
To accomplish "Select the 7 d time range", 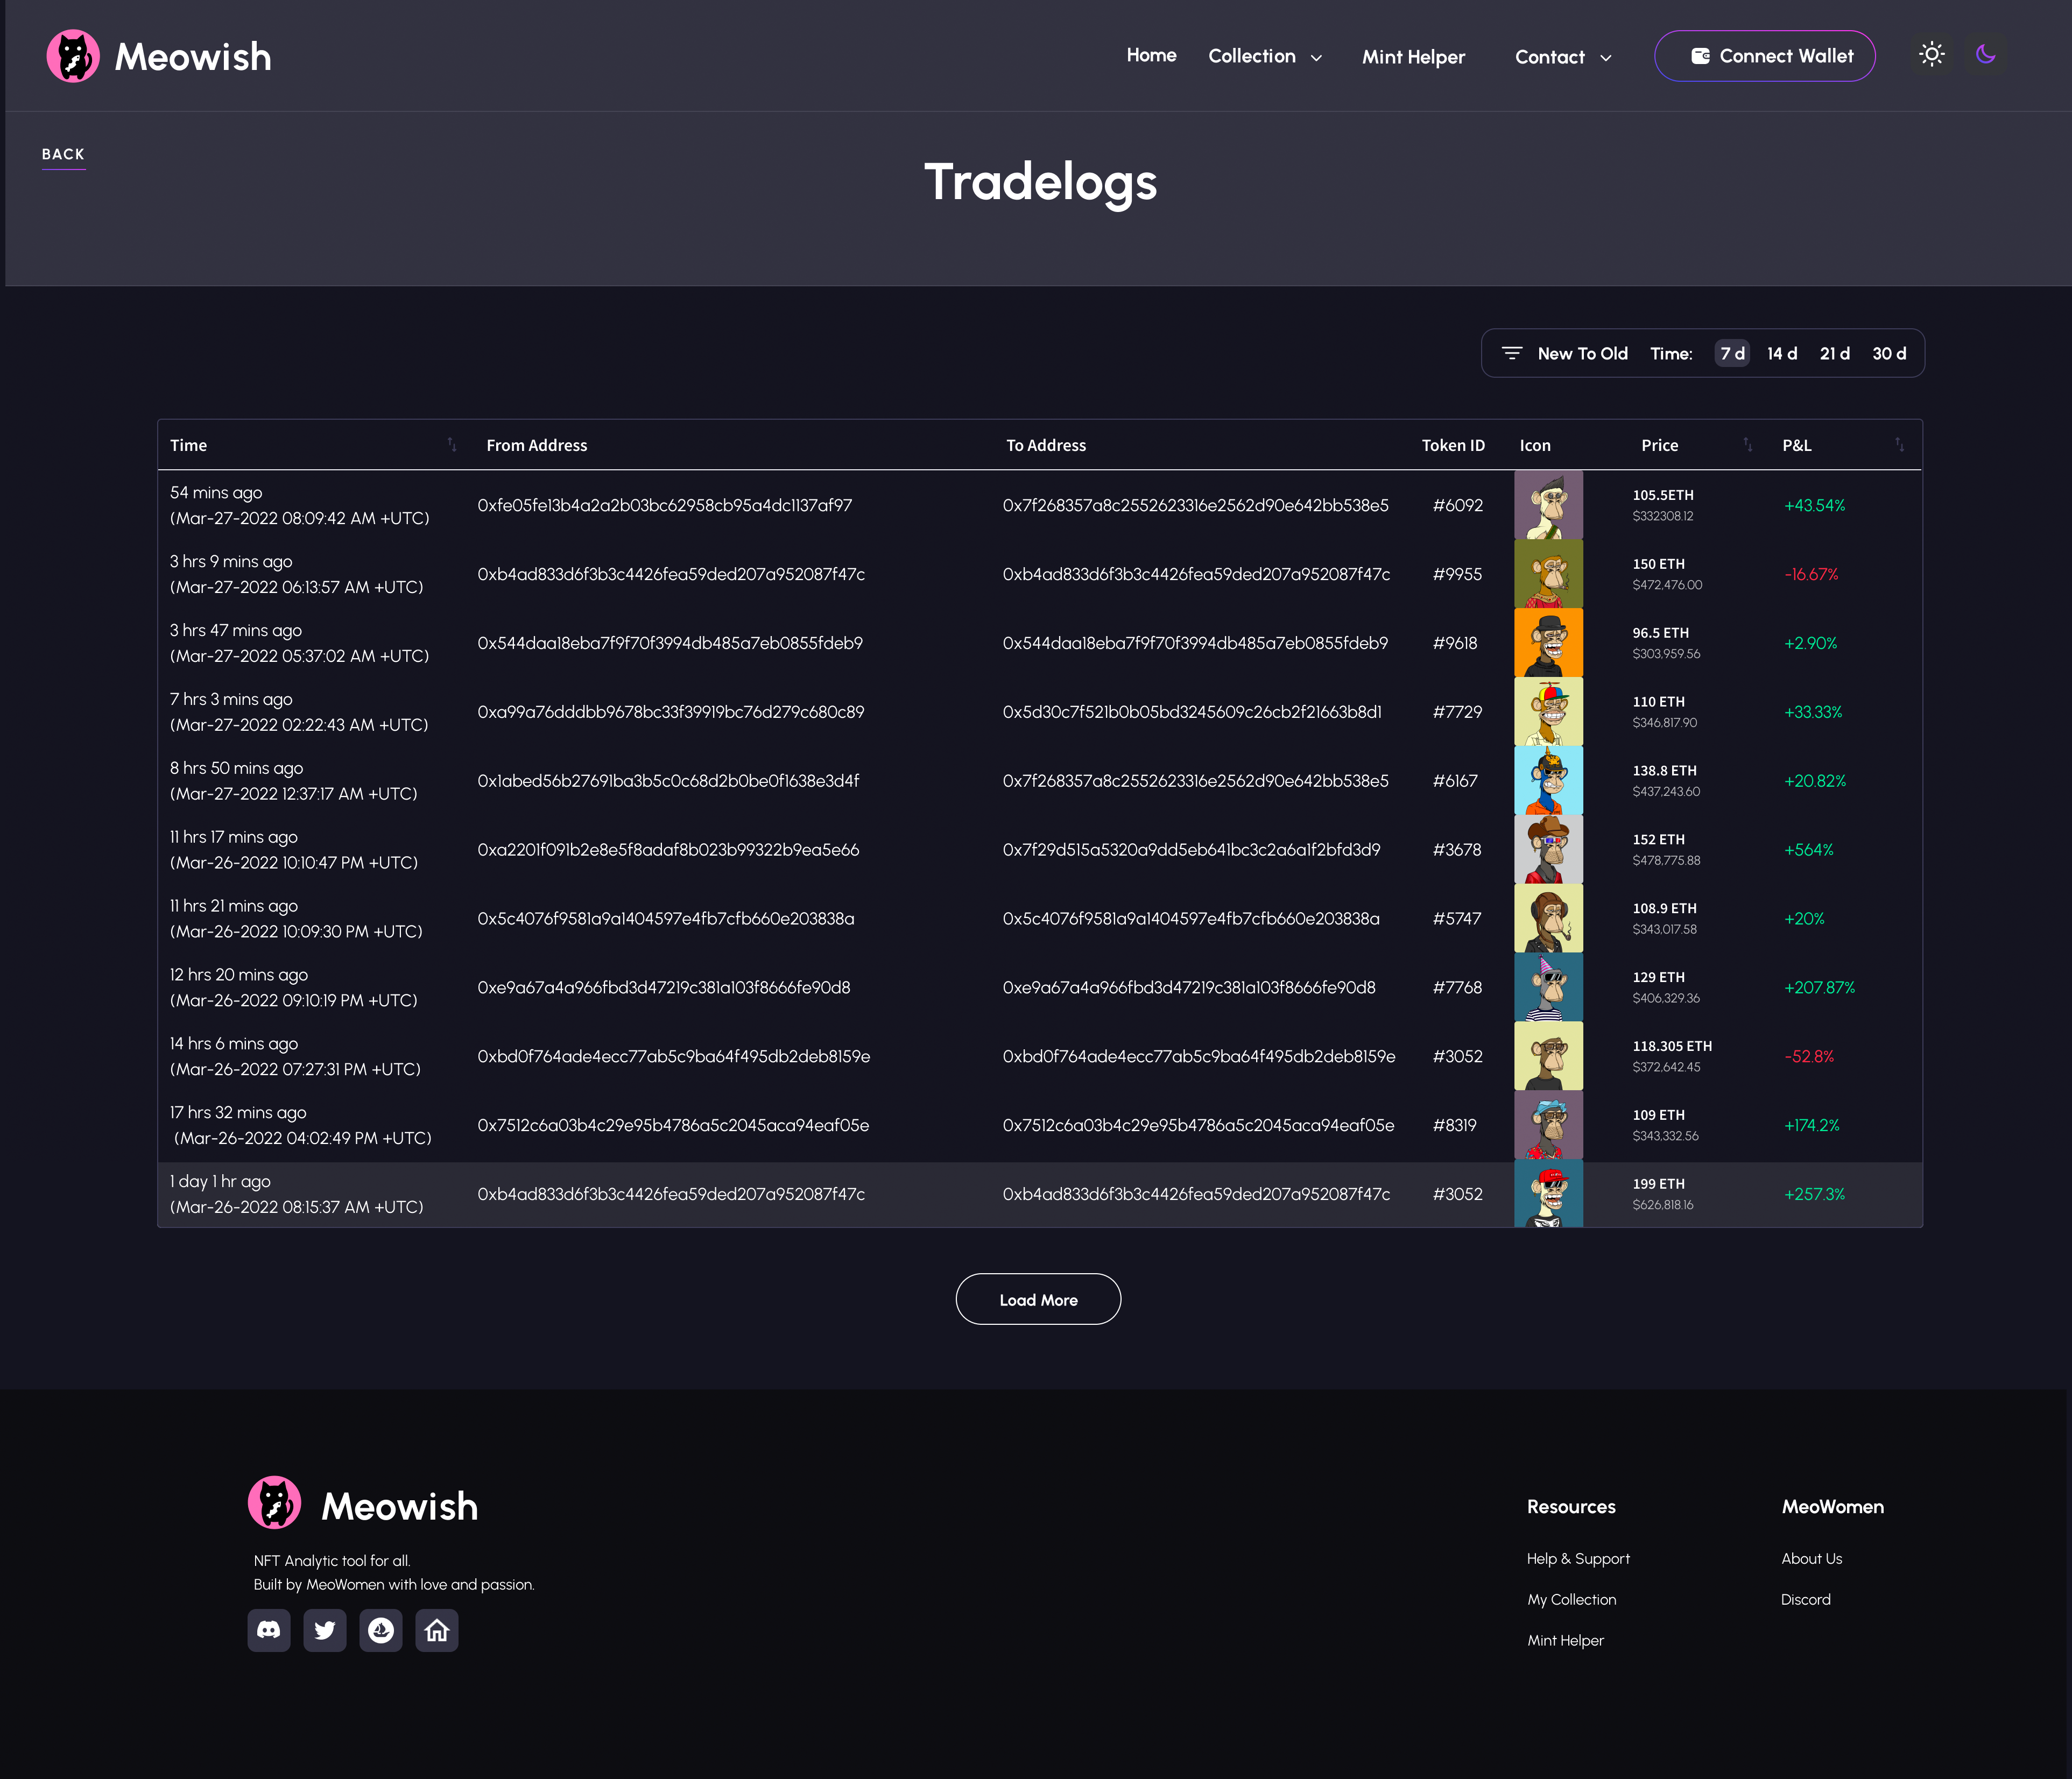I will pos(1732,353).
